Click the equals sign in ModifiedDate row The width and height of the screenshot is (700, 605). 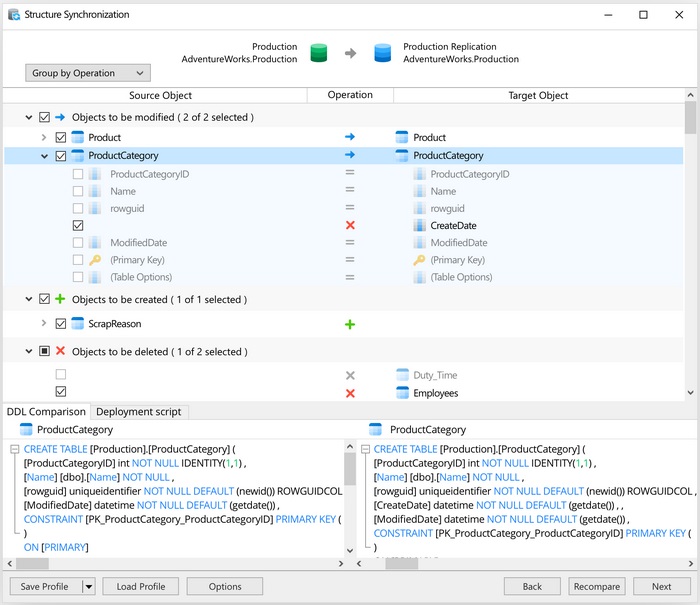tap(350, 242)
